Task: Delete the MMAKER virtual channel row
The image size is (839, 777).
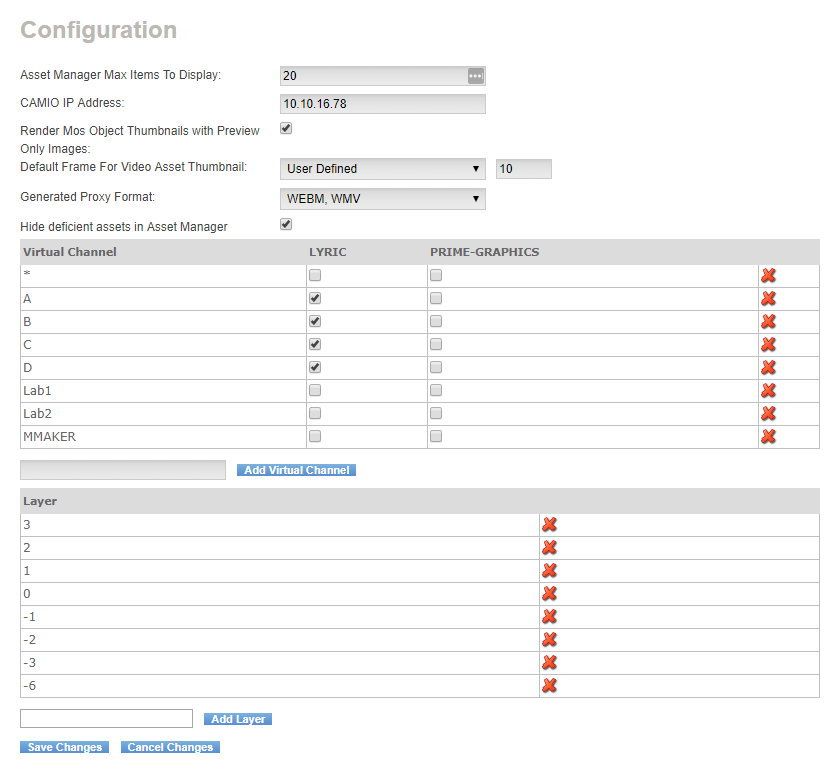Action: (x=768, y=436)
